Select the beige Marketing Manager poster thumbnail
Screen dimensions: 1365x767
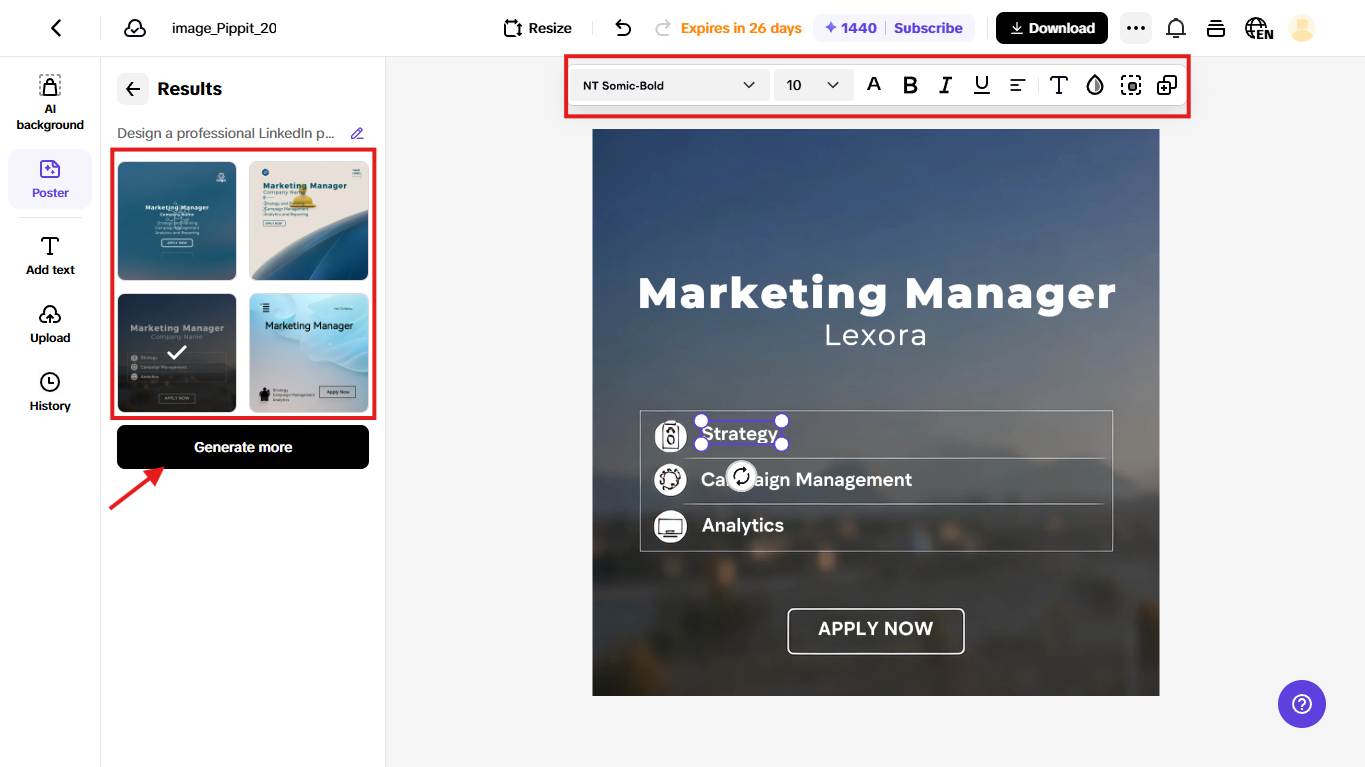point(309,221)
